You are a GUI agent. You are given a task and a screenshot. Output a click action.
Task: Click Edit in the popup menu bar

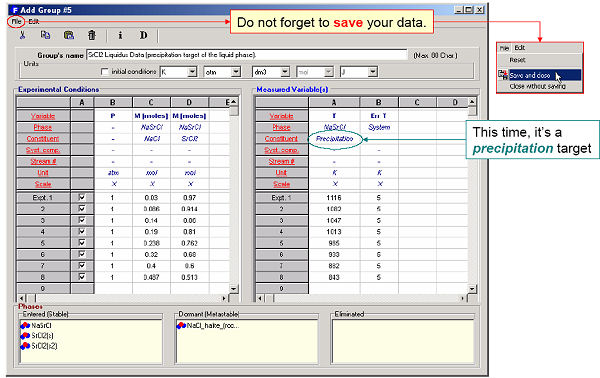(x=520, y=48)
